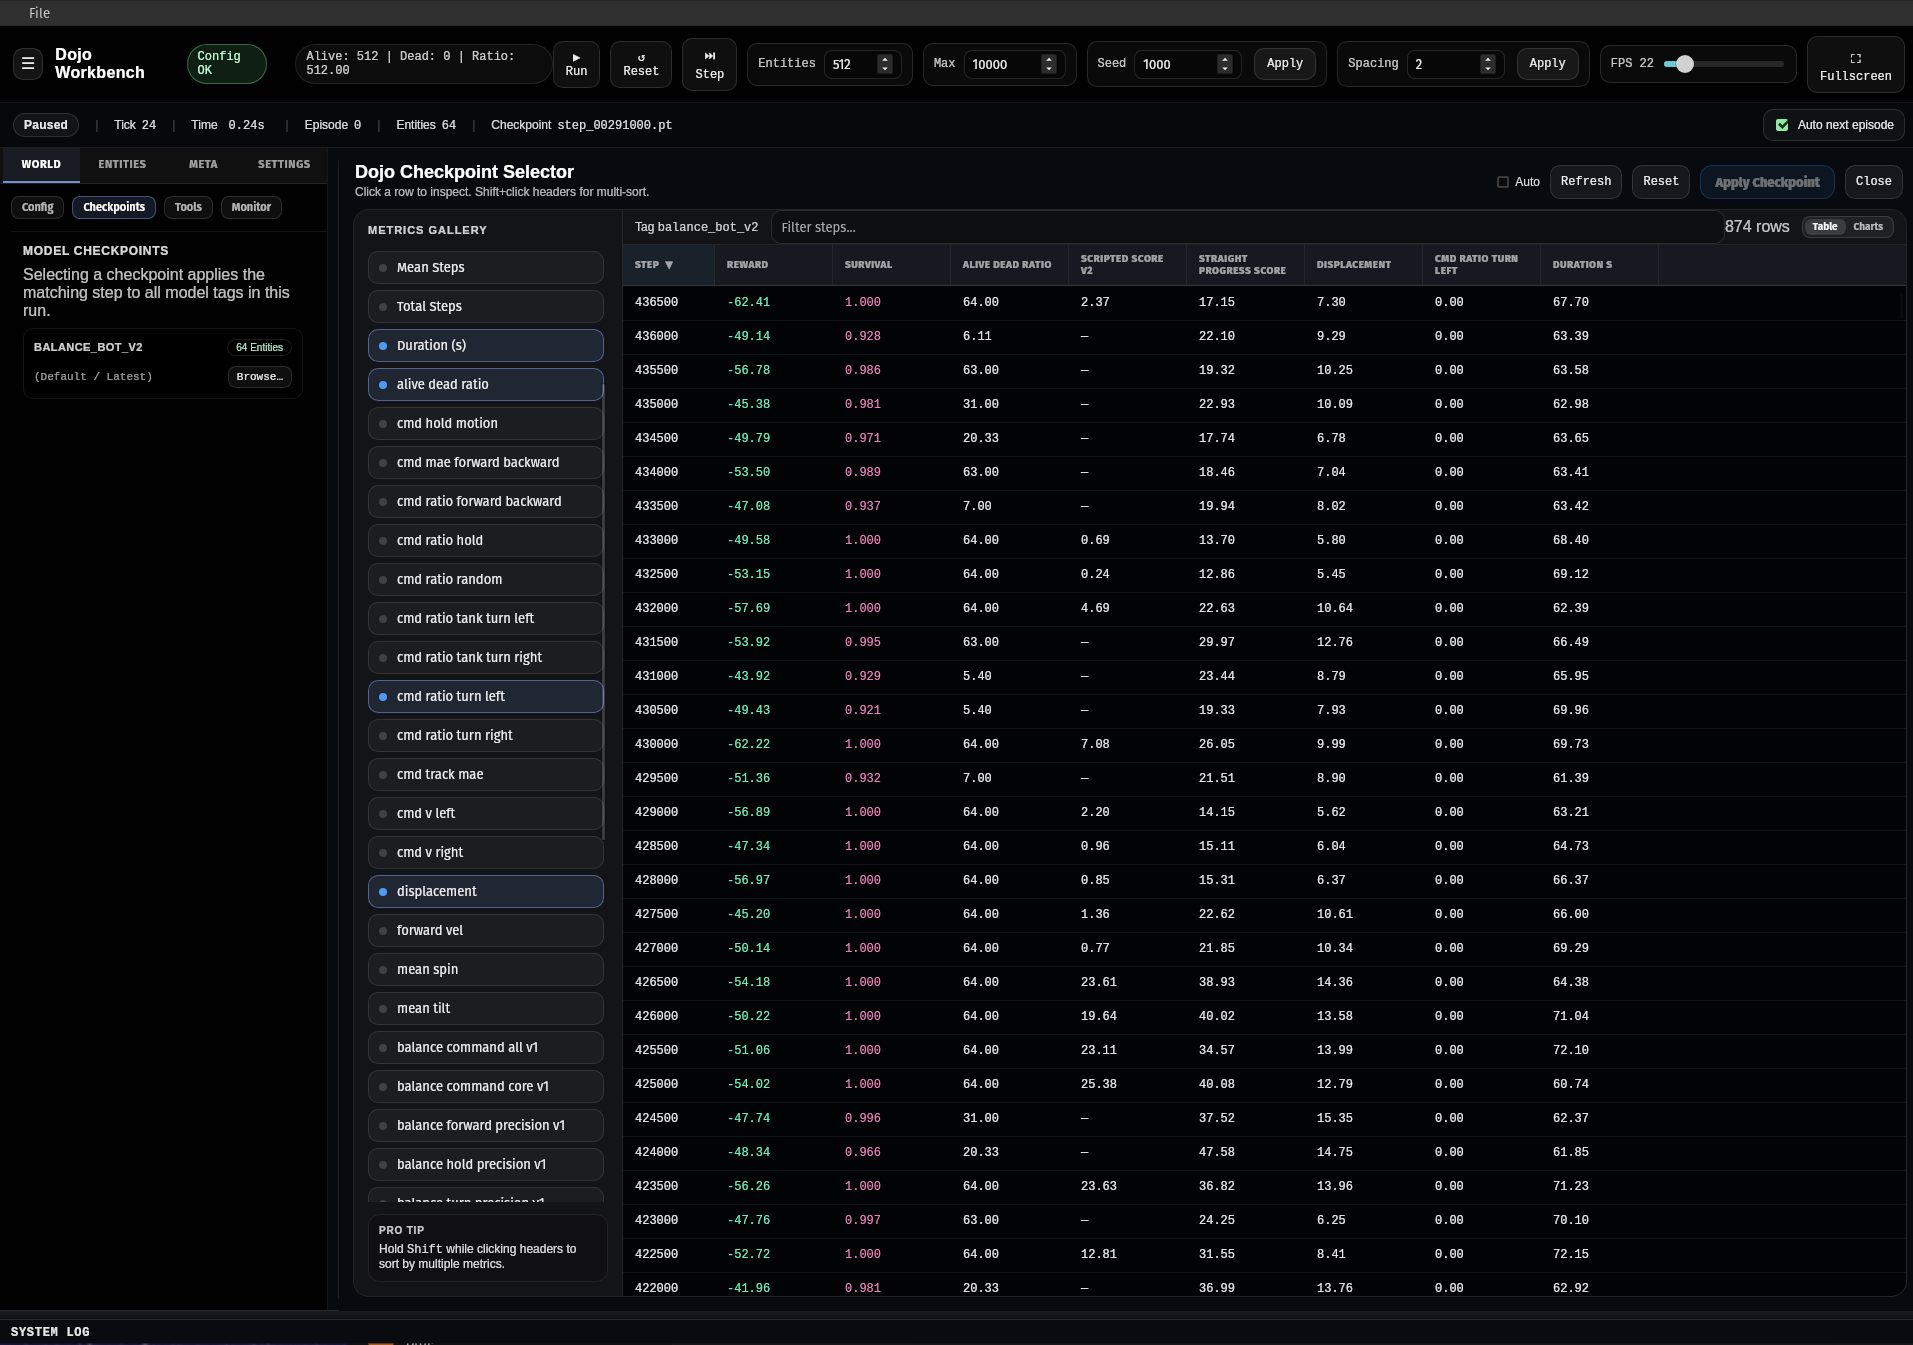Expand the SYSTEM LOG panel
This screenshot has height=1345, width=1913.
pyautogui.click(x=50, y=1332)
